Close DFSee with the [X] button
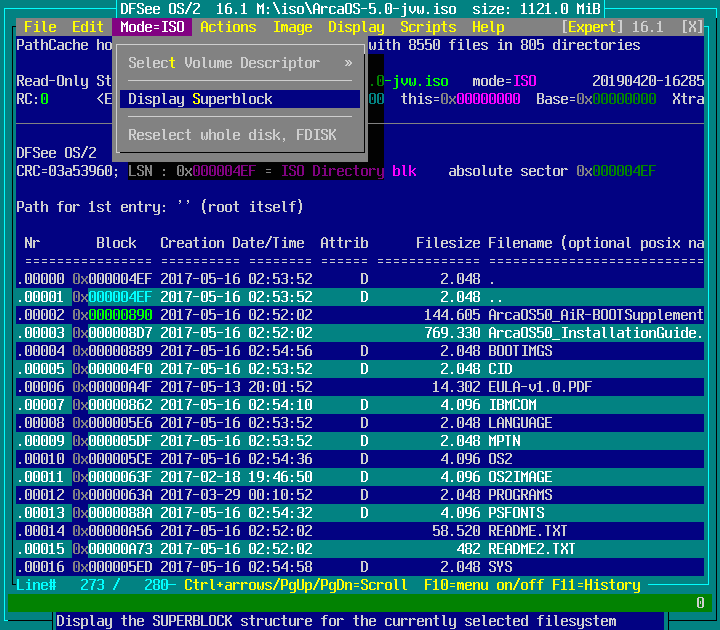The width and height of the screenshot is (720, 630). click(692, 27)
